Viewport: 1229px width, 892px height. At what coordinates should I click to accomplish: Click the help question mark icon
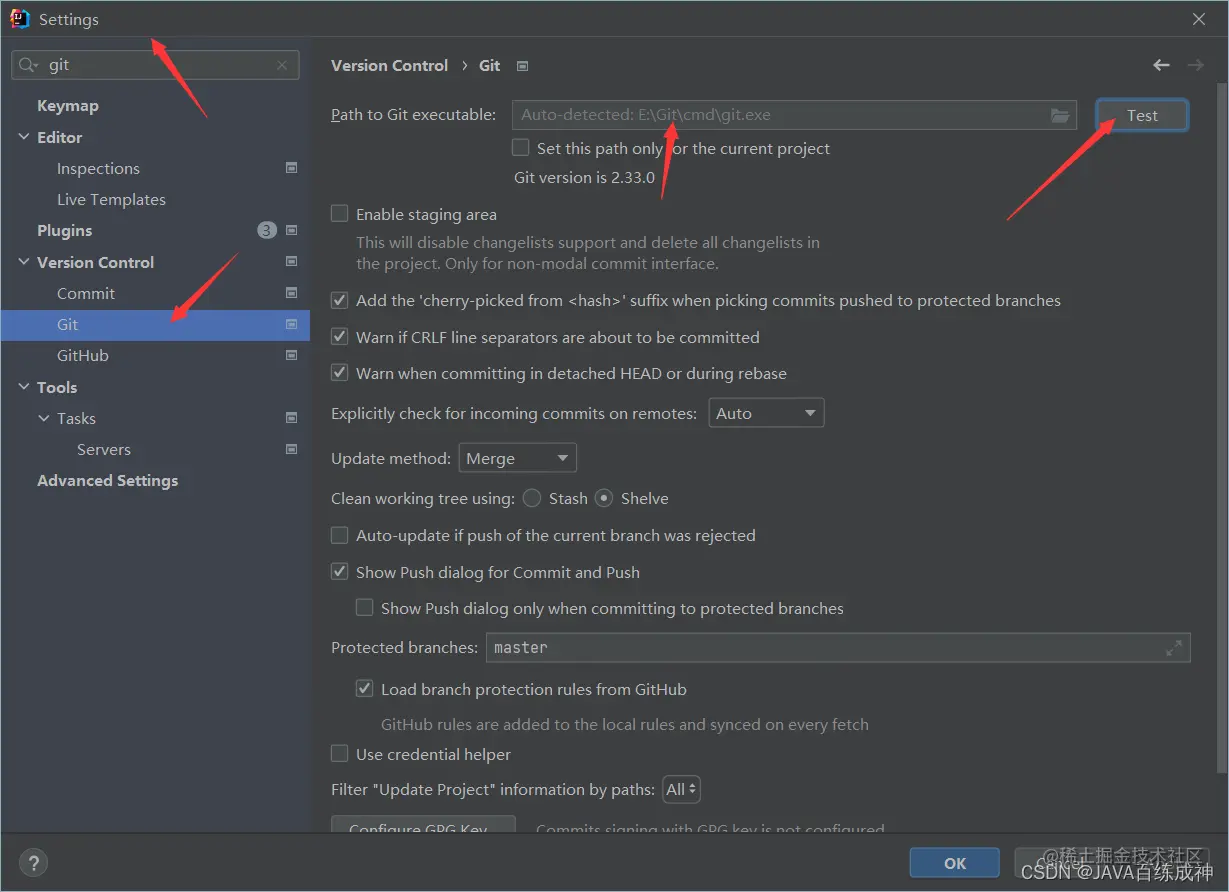point(33,862)
